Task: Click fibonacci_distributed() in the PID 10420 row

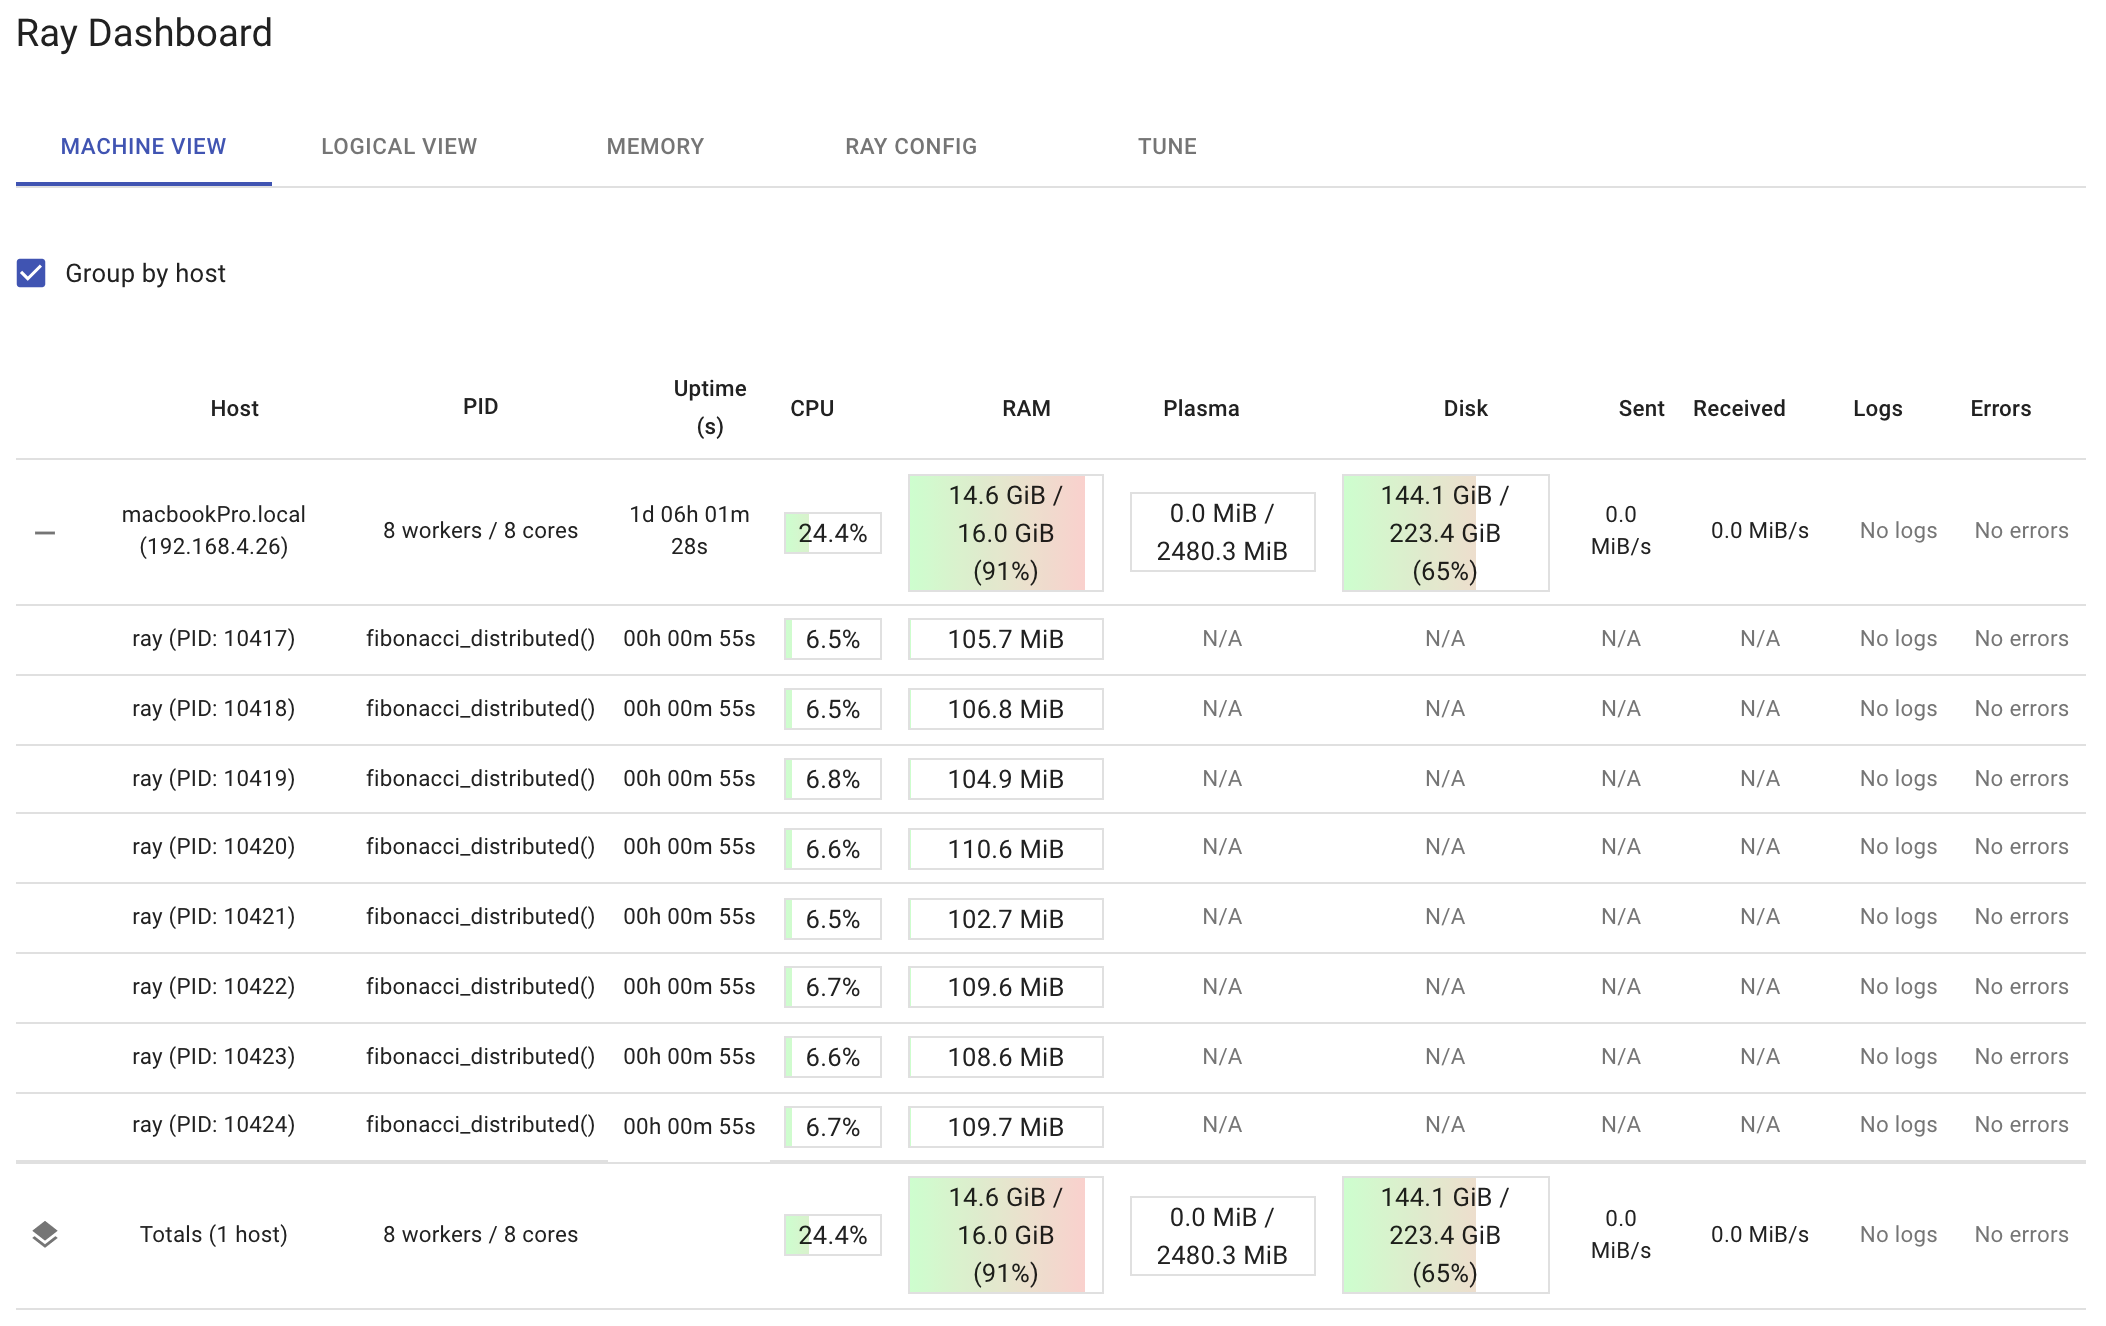Action: pos(480,846)
